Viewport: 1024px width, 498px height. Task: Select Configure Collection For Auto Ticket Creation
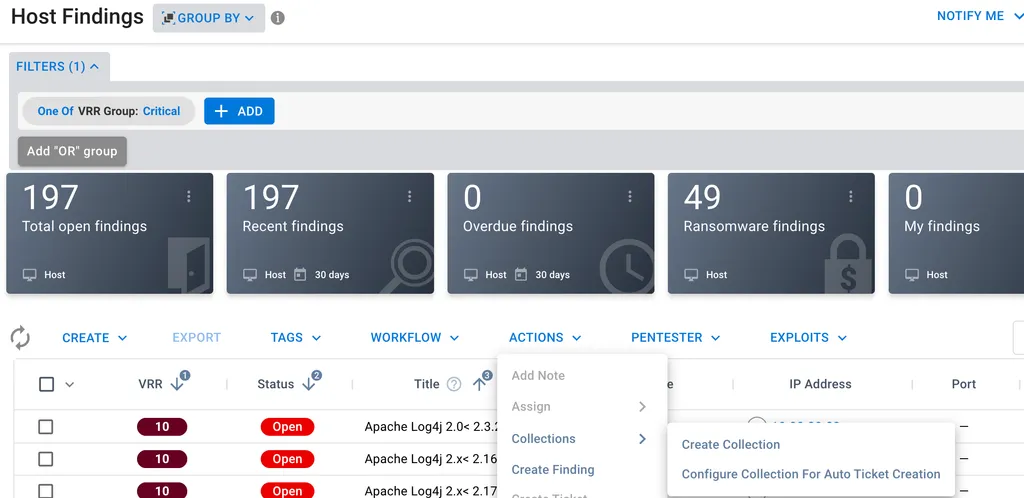click(810, 475)
